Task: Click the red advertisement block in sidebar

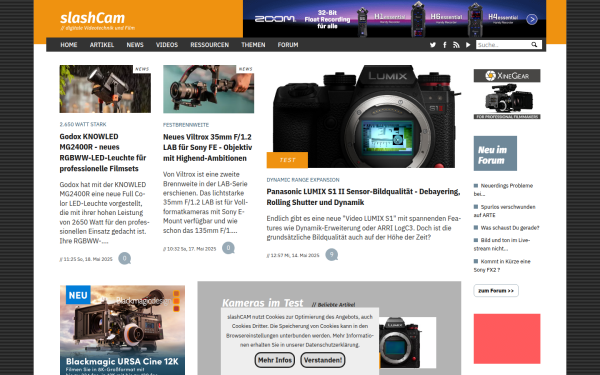Action: [x=507, y=339]
